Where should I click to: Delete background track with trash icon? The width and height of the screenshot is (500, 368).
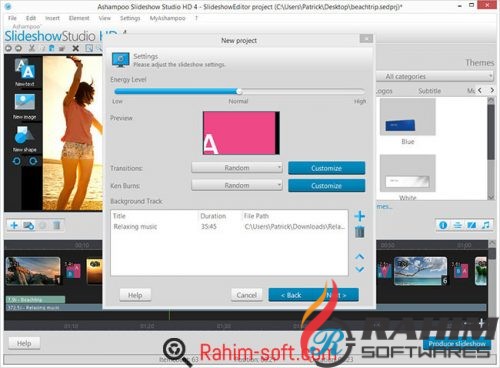[x=359, y=232]
